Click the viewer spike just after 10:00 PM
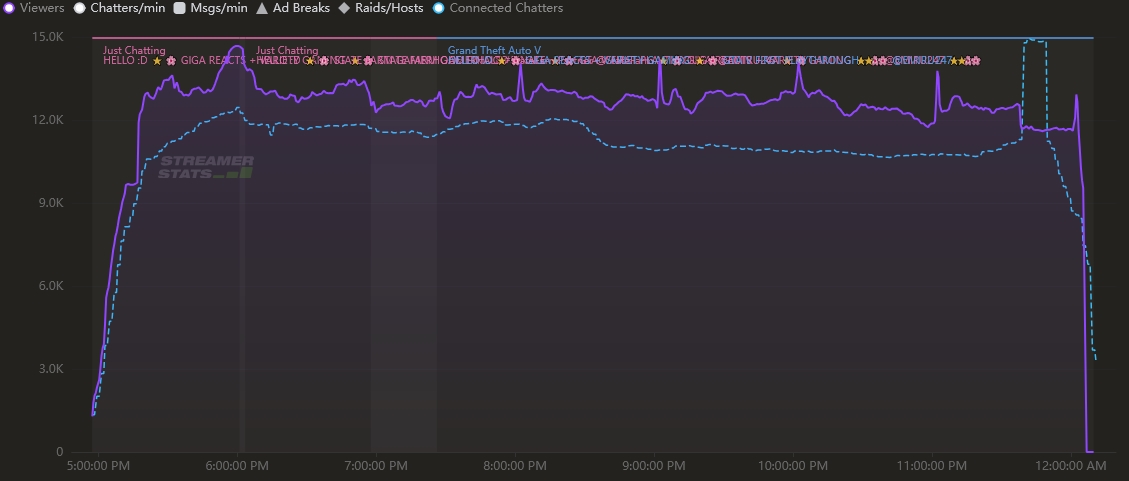 tap(799, 65)
